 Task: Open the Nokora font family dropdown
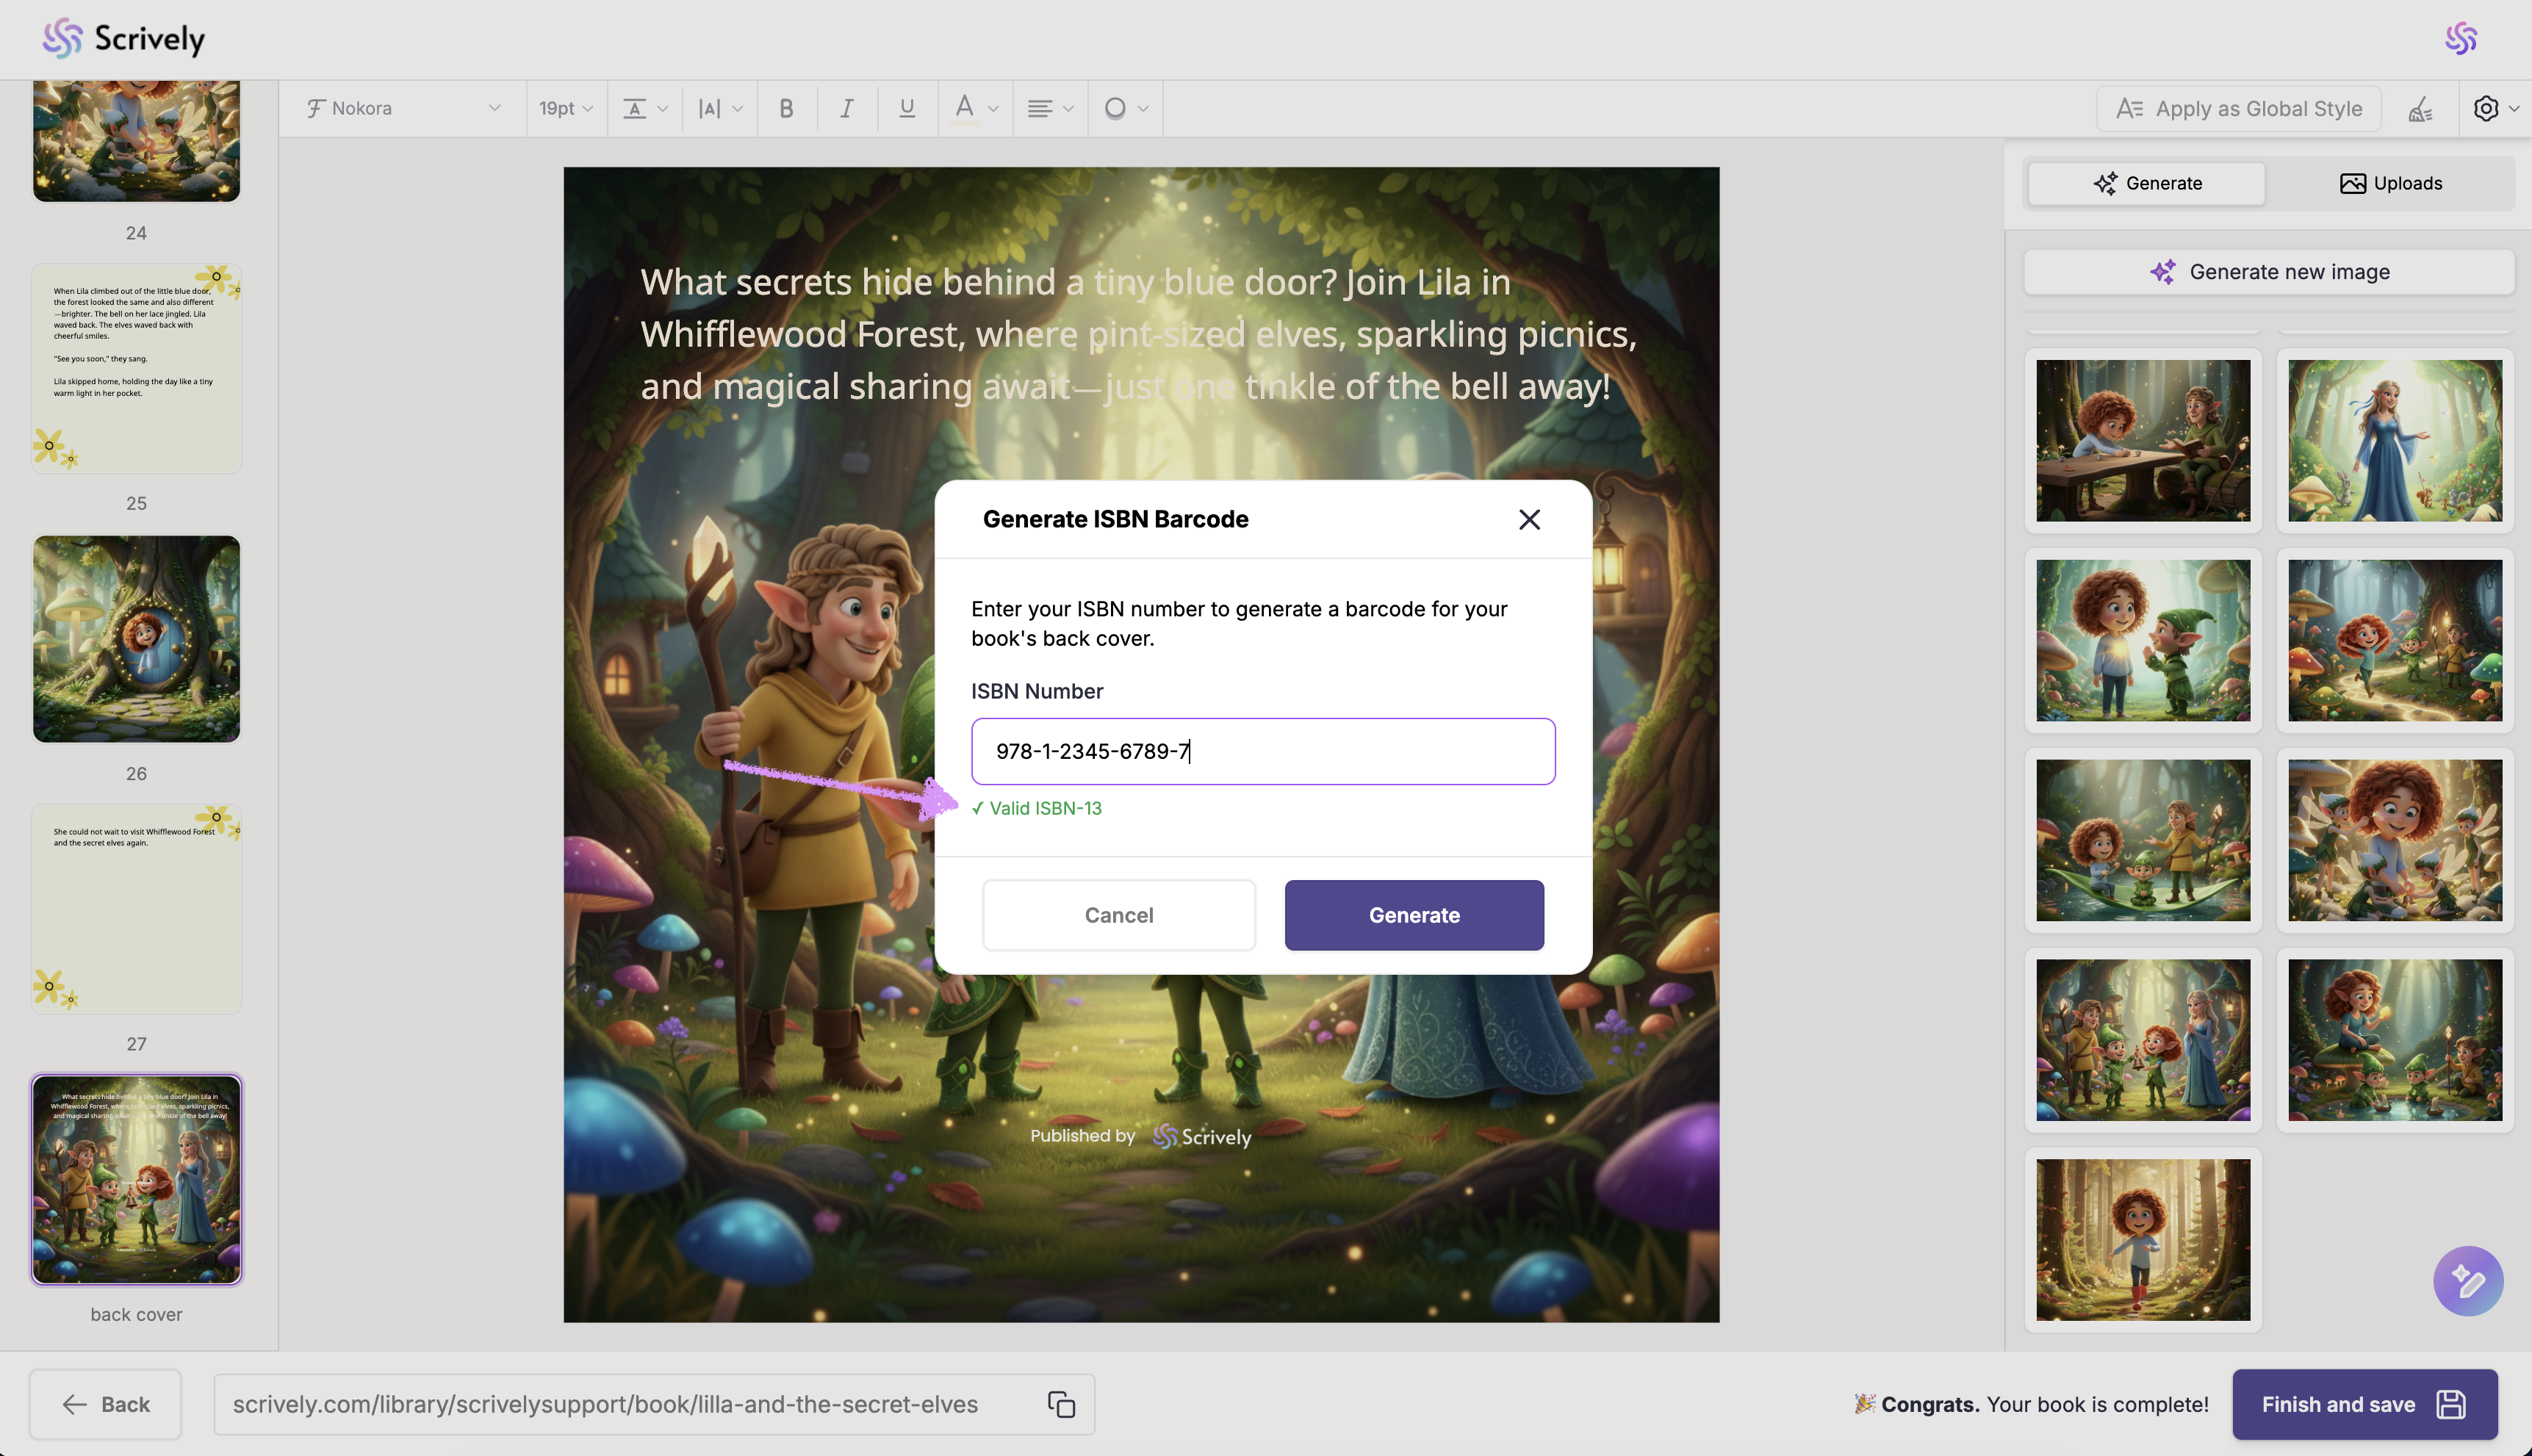(404, 108)
